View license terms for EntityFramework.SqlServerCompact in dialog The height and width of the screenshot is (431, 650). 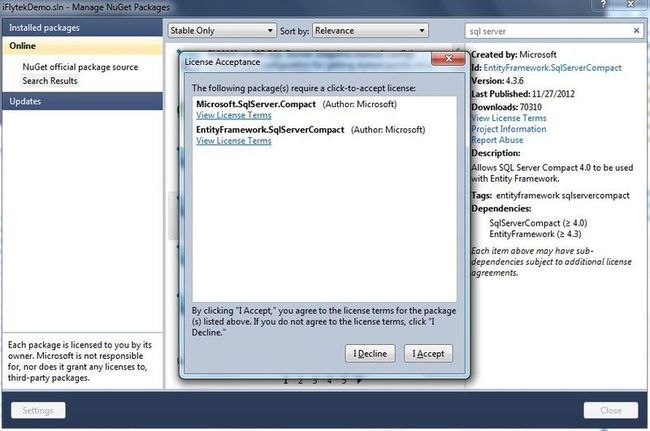pyautogui.click(x=234, y=141)
